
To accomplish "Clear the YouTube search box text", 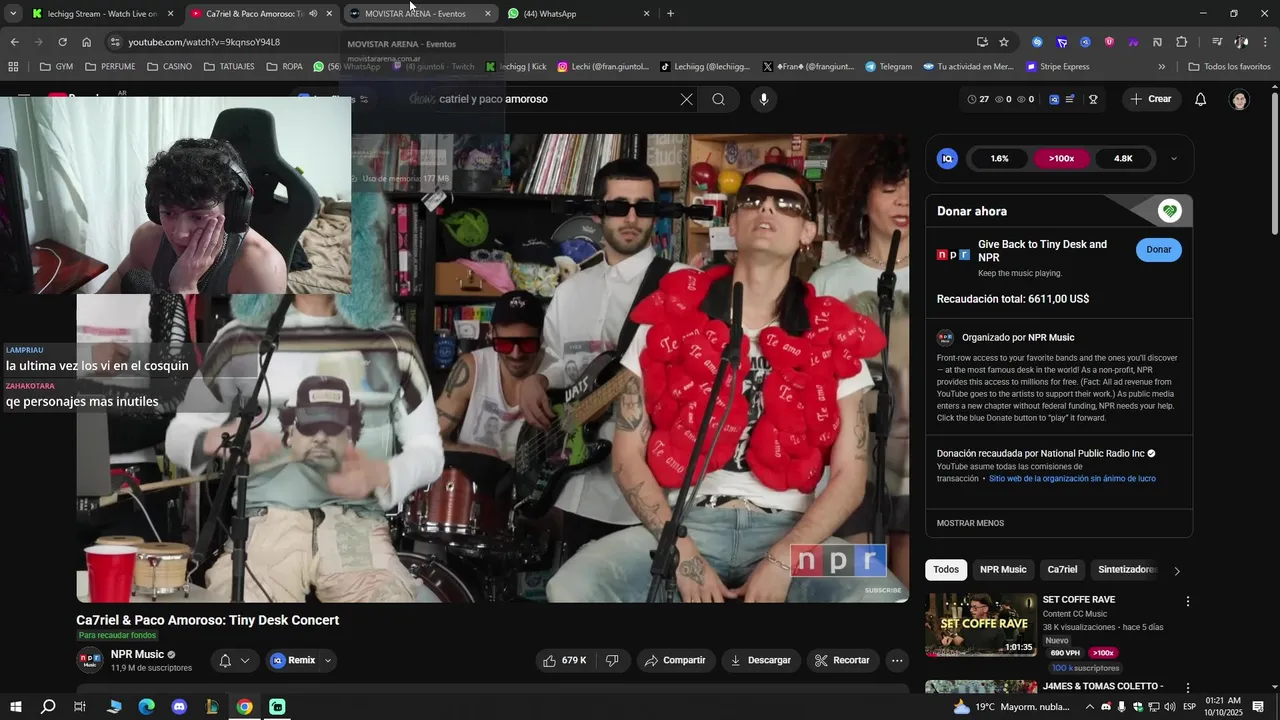I will [686, 99].
